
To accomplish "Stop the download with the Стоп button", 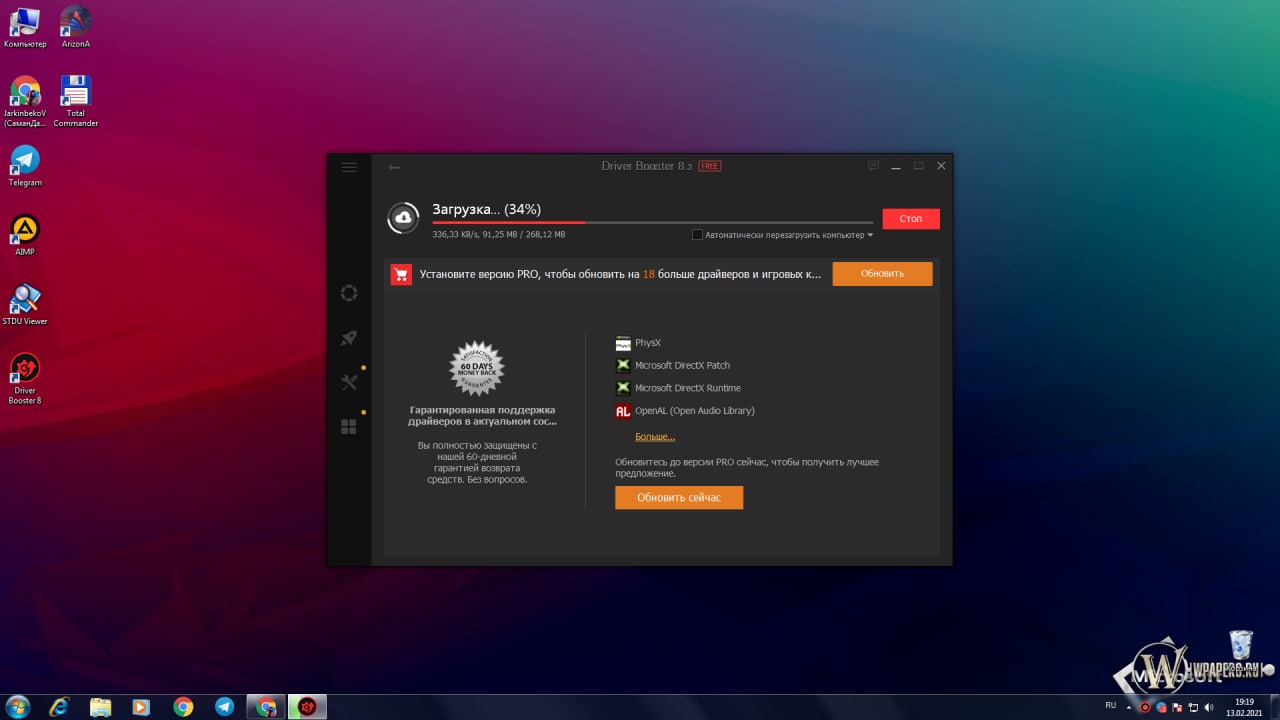I will [x=911, y=218].
